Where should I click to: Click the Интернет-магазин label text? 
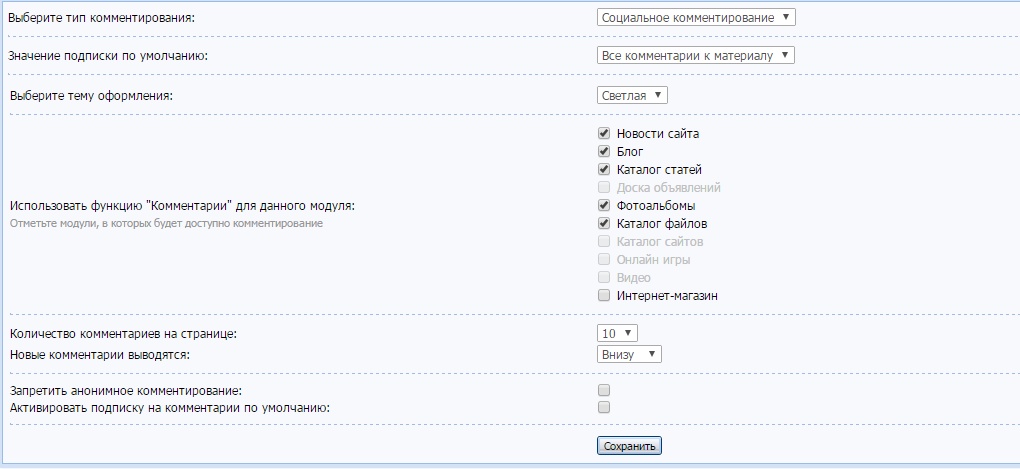667,296
